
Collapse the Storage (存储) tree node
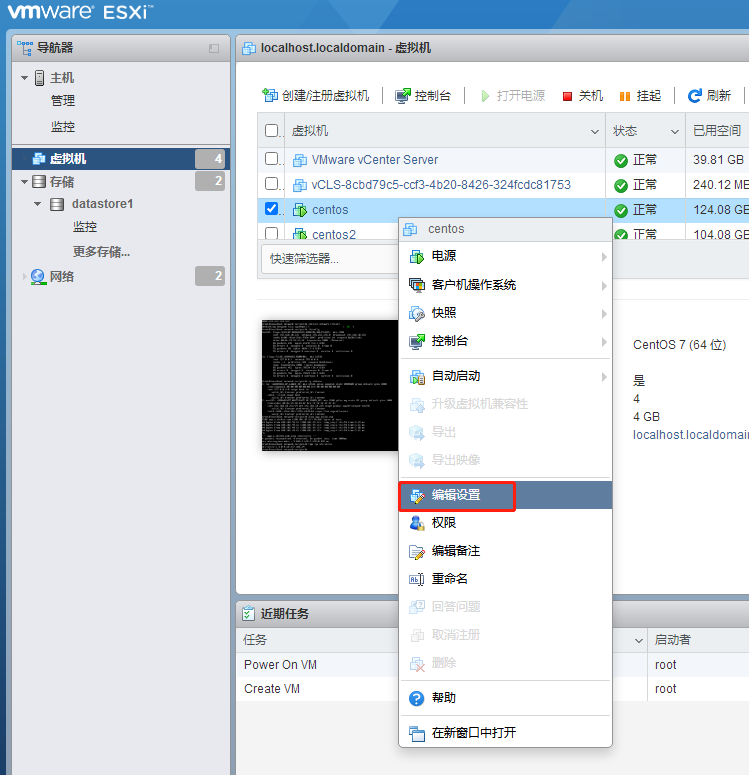[24, 182]
